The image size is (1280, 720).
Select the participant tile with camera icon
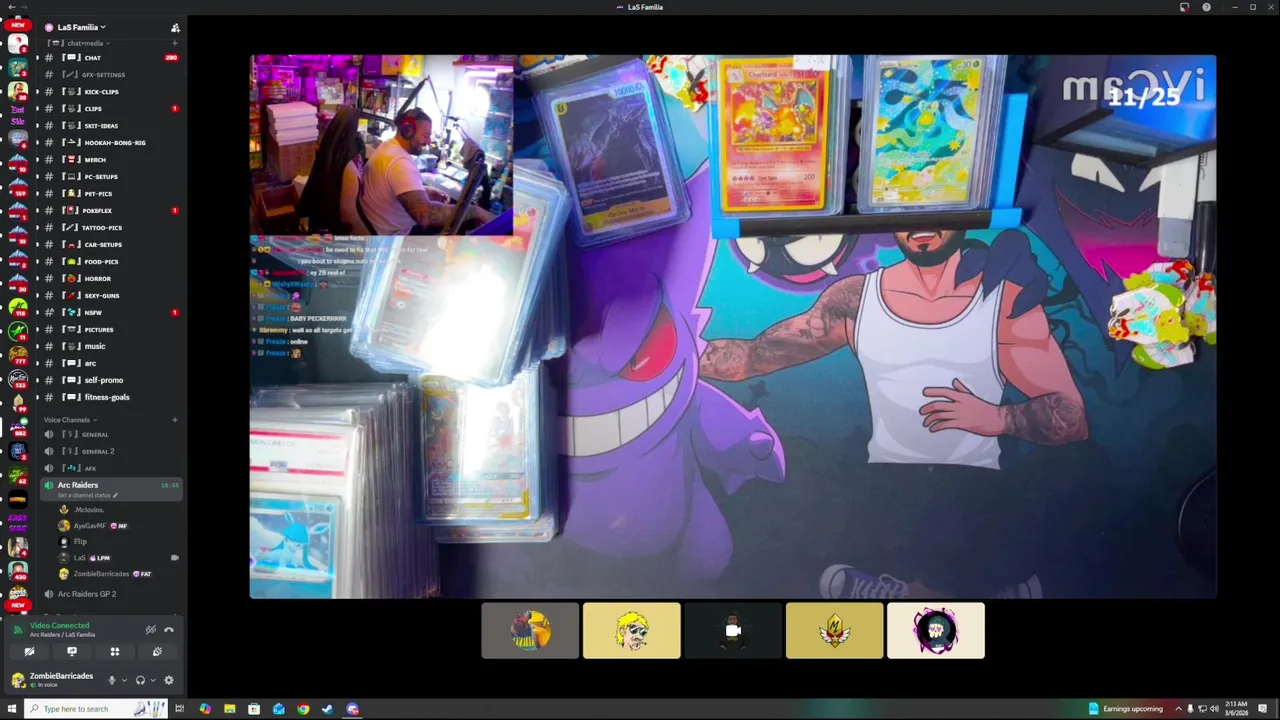coord(733,631)
